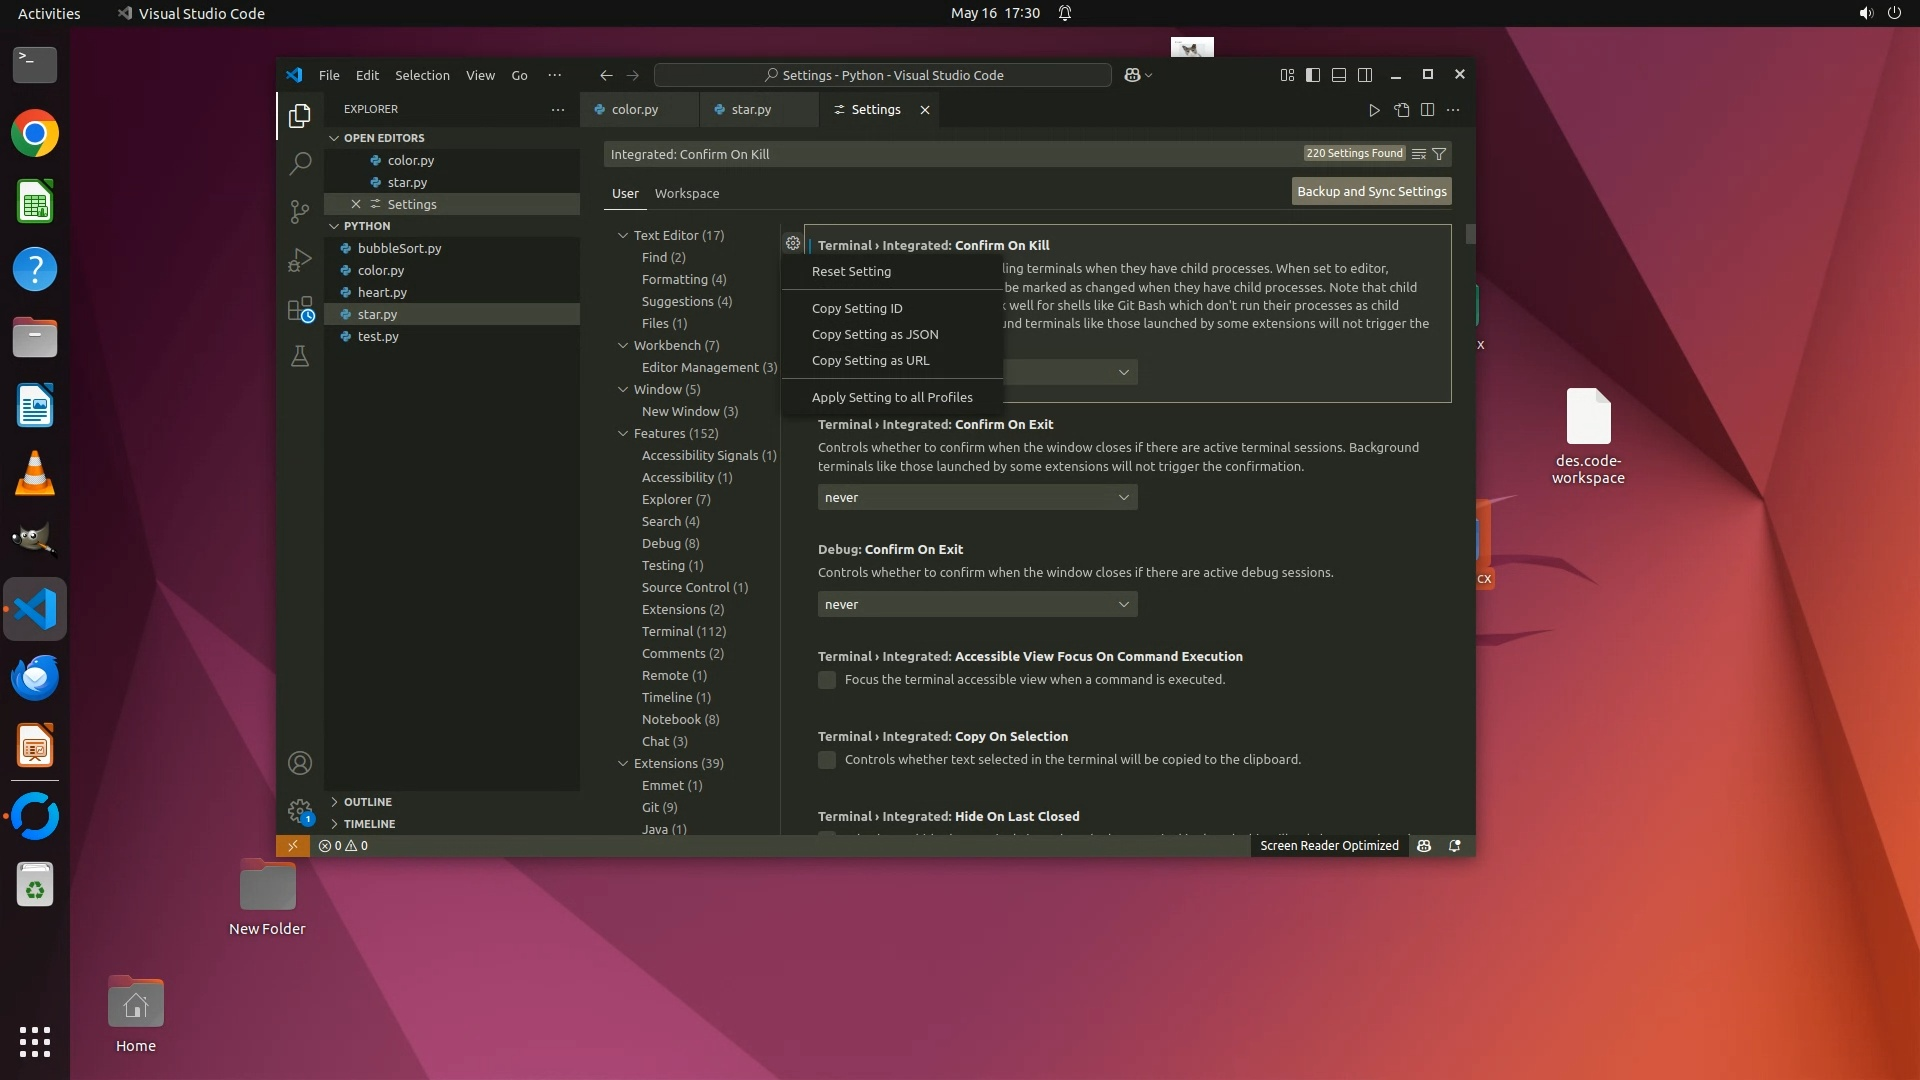Image resolution: width=1920 pixels, height=1080 pixels.
Task: Enable Accessible View Focus On Command Execution
Action: click(827, 680)
